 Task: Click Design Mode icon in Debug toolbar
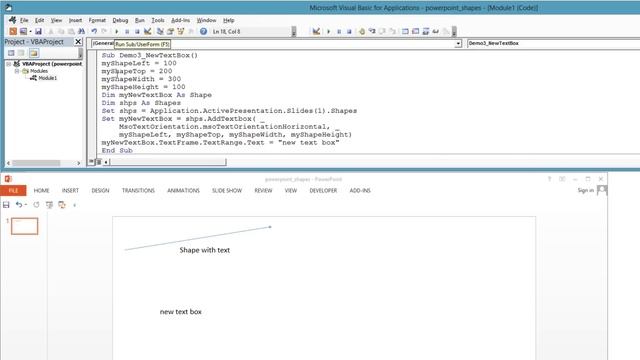(x=316, y=31)
